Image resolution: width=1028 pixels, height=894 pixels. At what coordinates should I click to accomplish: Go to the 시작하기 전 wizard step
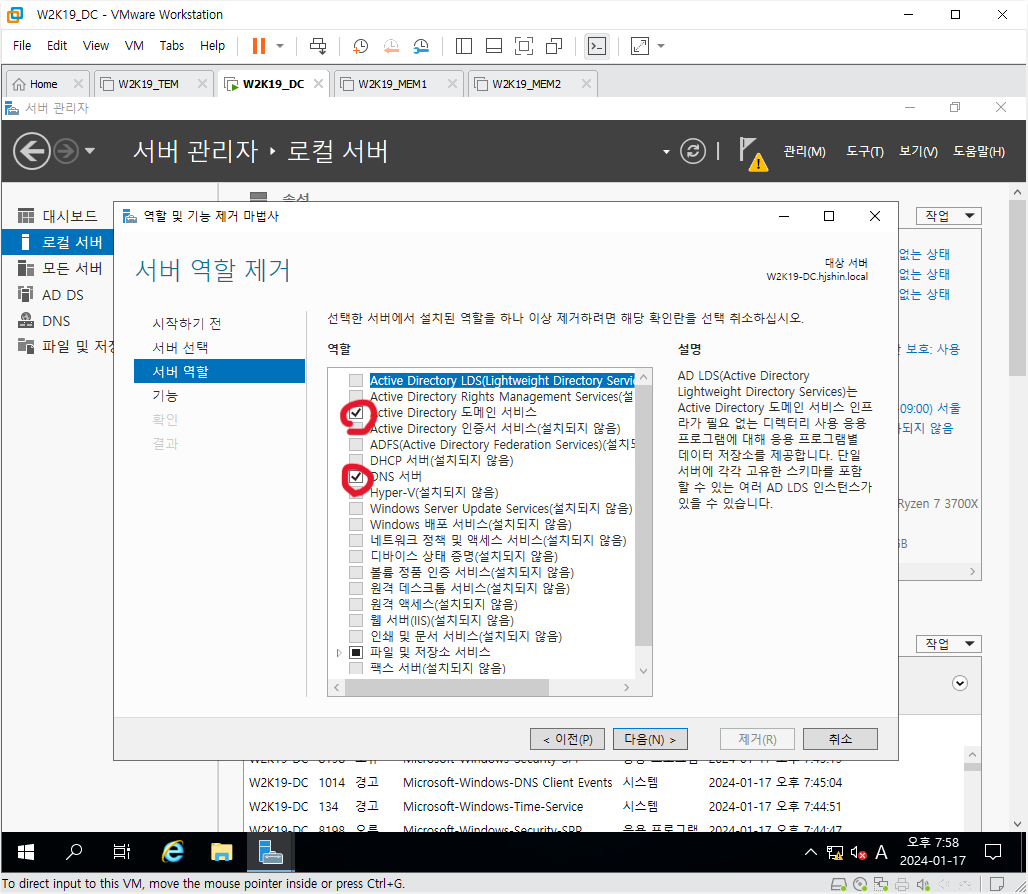click(x=187, y=323)
